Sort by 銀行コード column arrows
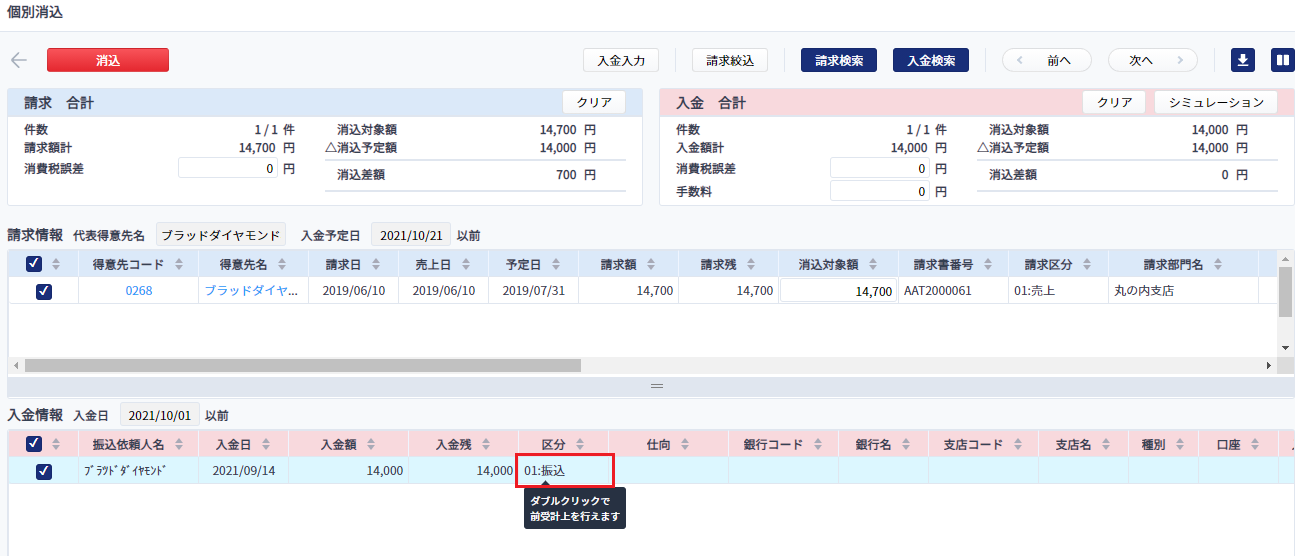Image resolution: width=1295 pixels, height=556 pixels. click(x=817, y=444)
